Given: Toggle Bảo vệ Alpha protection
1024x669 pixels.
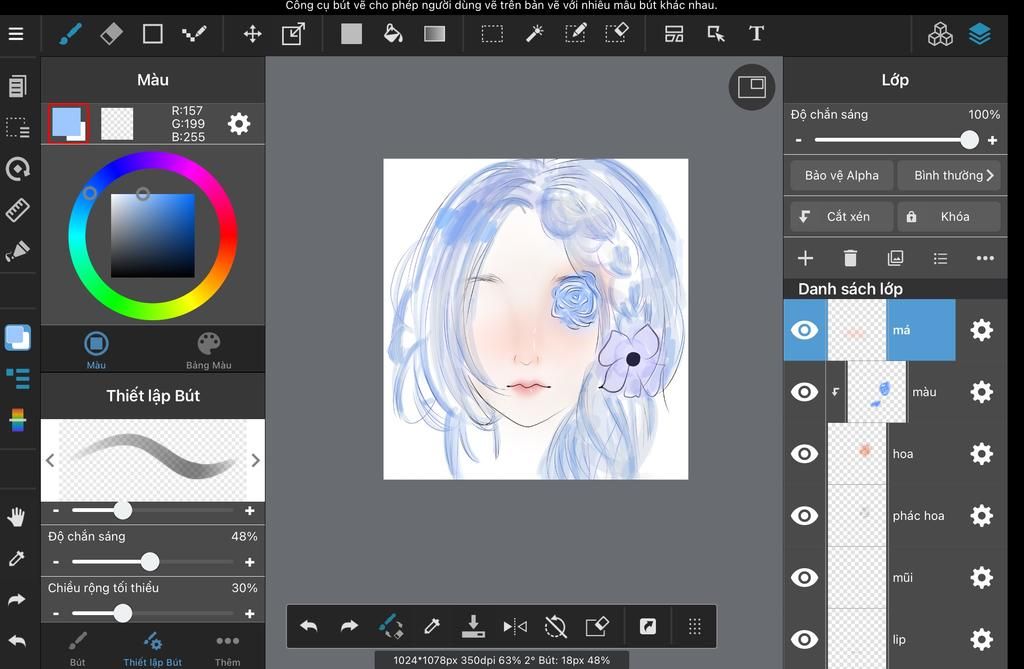Looking at the screenshot, I should (x=841, y=175).
